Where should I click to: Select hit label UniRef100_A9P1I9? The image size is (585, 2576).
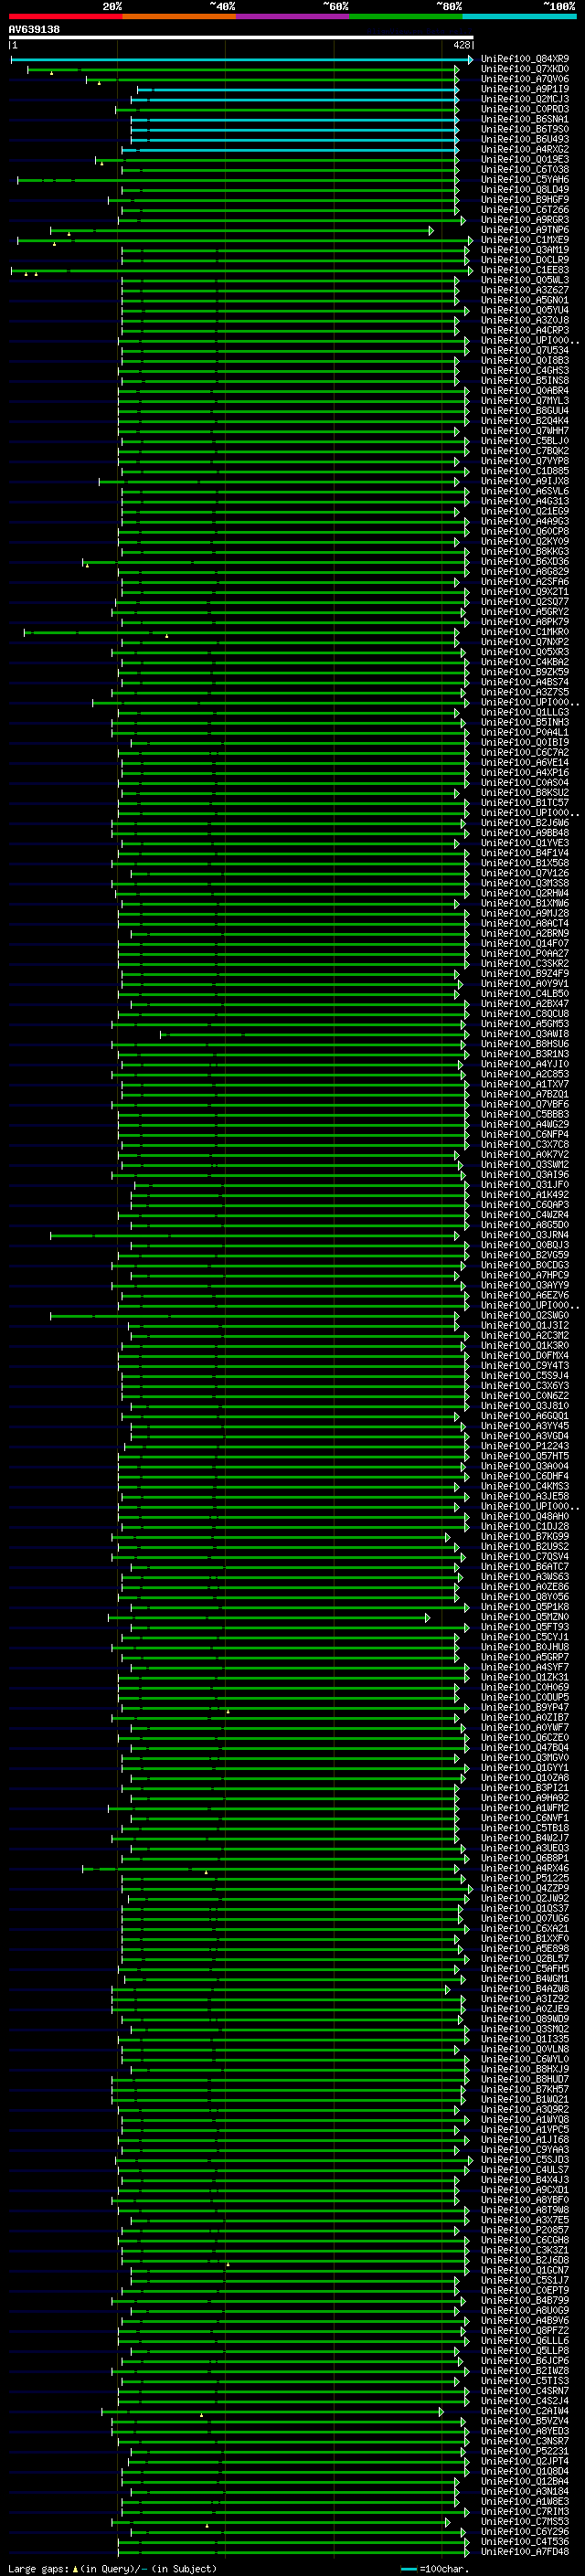(524, 90)
